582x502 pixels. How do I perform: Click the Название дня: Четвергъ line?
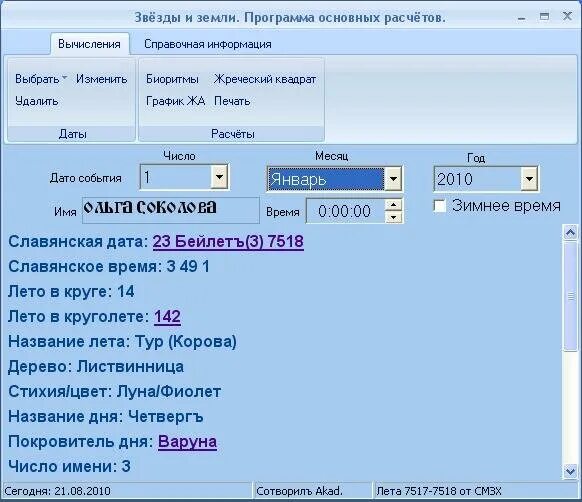(106, 417)
